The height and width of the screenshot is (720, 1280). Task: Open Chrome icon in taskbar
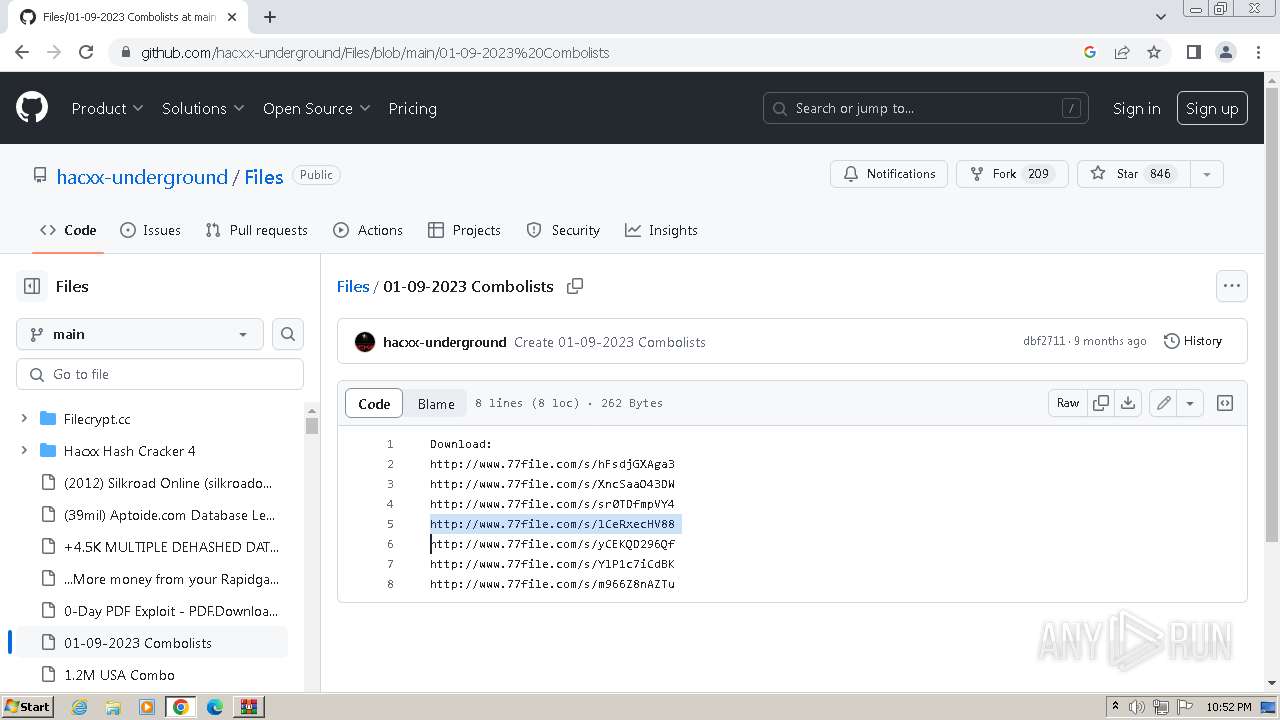(180, 707)
